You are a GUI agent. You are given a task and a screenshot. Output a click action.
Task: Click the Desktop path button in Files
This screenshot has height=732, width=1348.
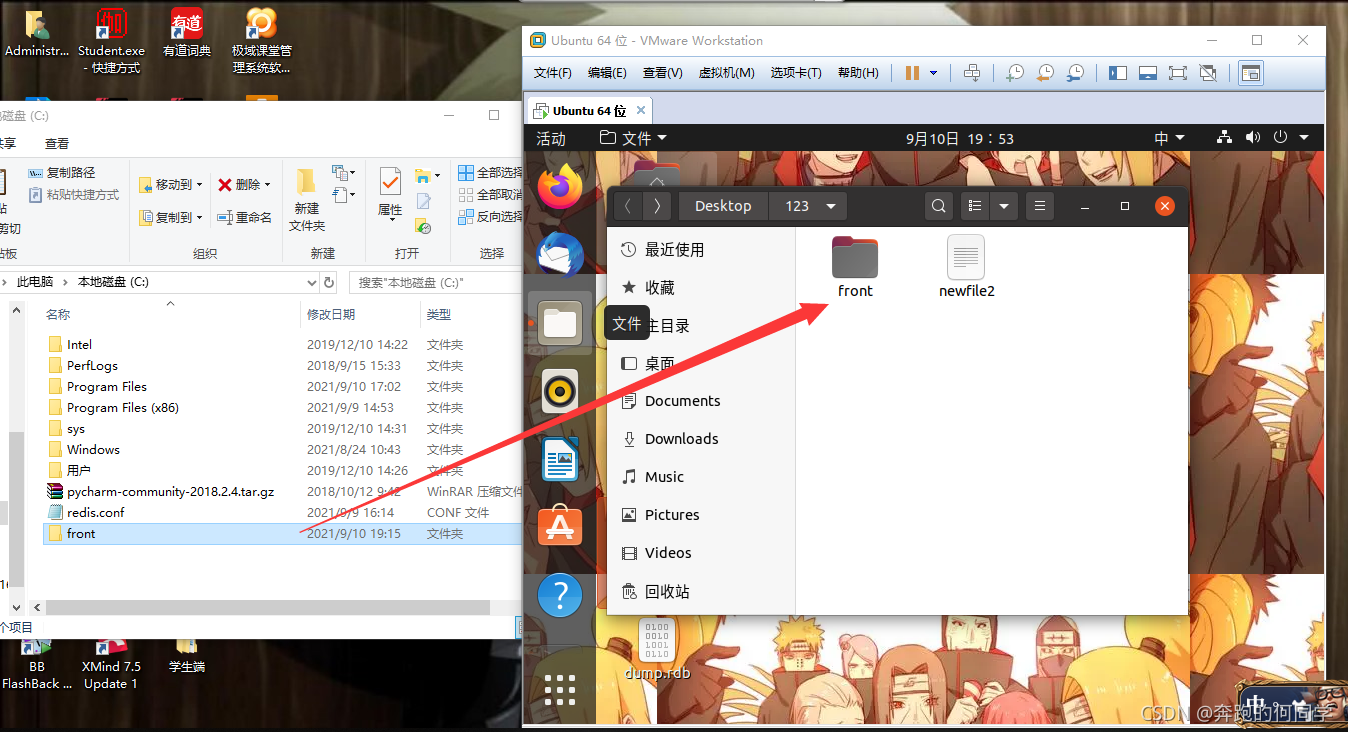pyautogui.click(x=723, y=206)
